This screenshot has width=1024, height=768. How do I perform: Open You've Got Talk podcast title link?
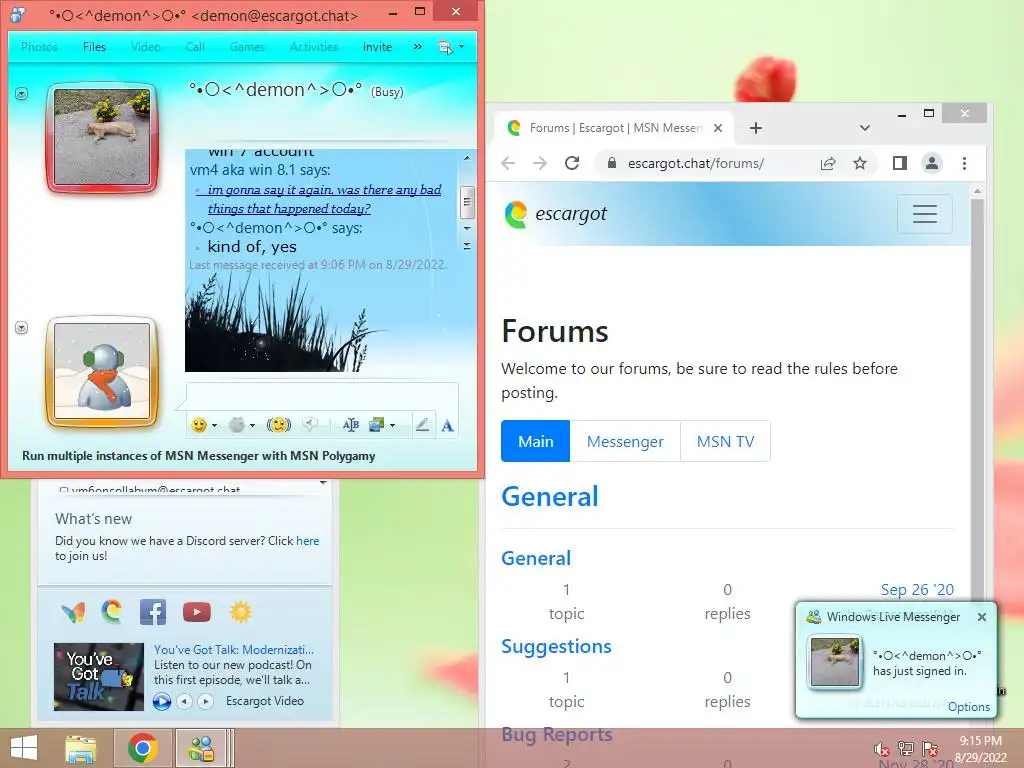[234, 650]
